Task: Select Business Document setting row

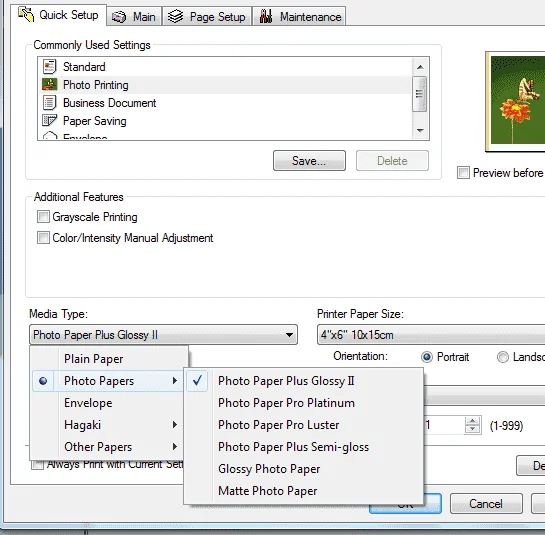Action: point(225,103)
